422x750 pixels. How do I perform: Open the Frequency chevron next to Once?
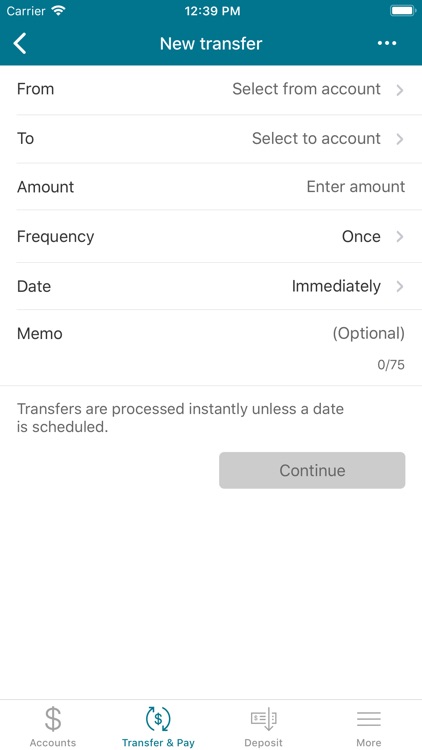point(400,237)
